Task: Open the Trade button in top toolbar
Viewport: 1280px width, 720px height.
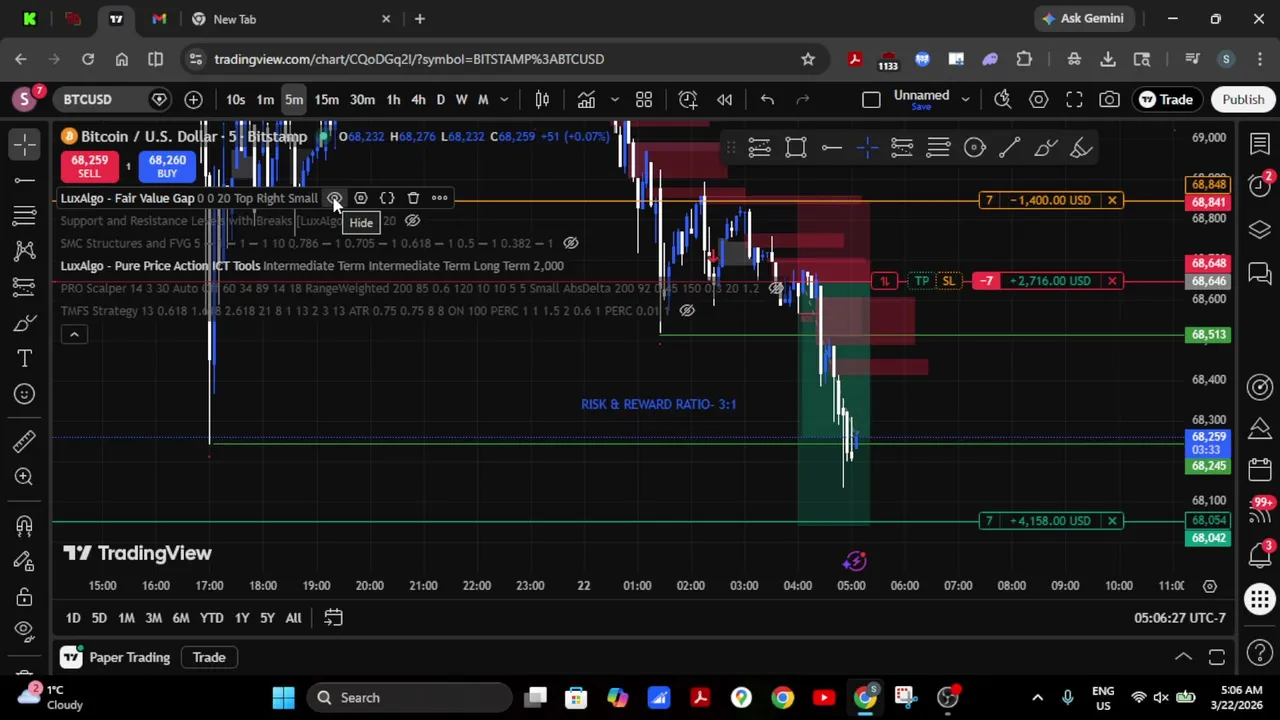Action: [x=1166, y=99]
